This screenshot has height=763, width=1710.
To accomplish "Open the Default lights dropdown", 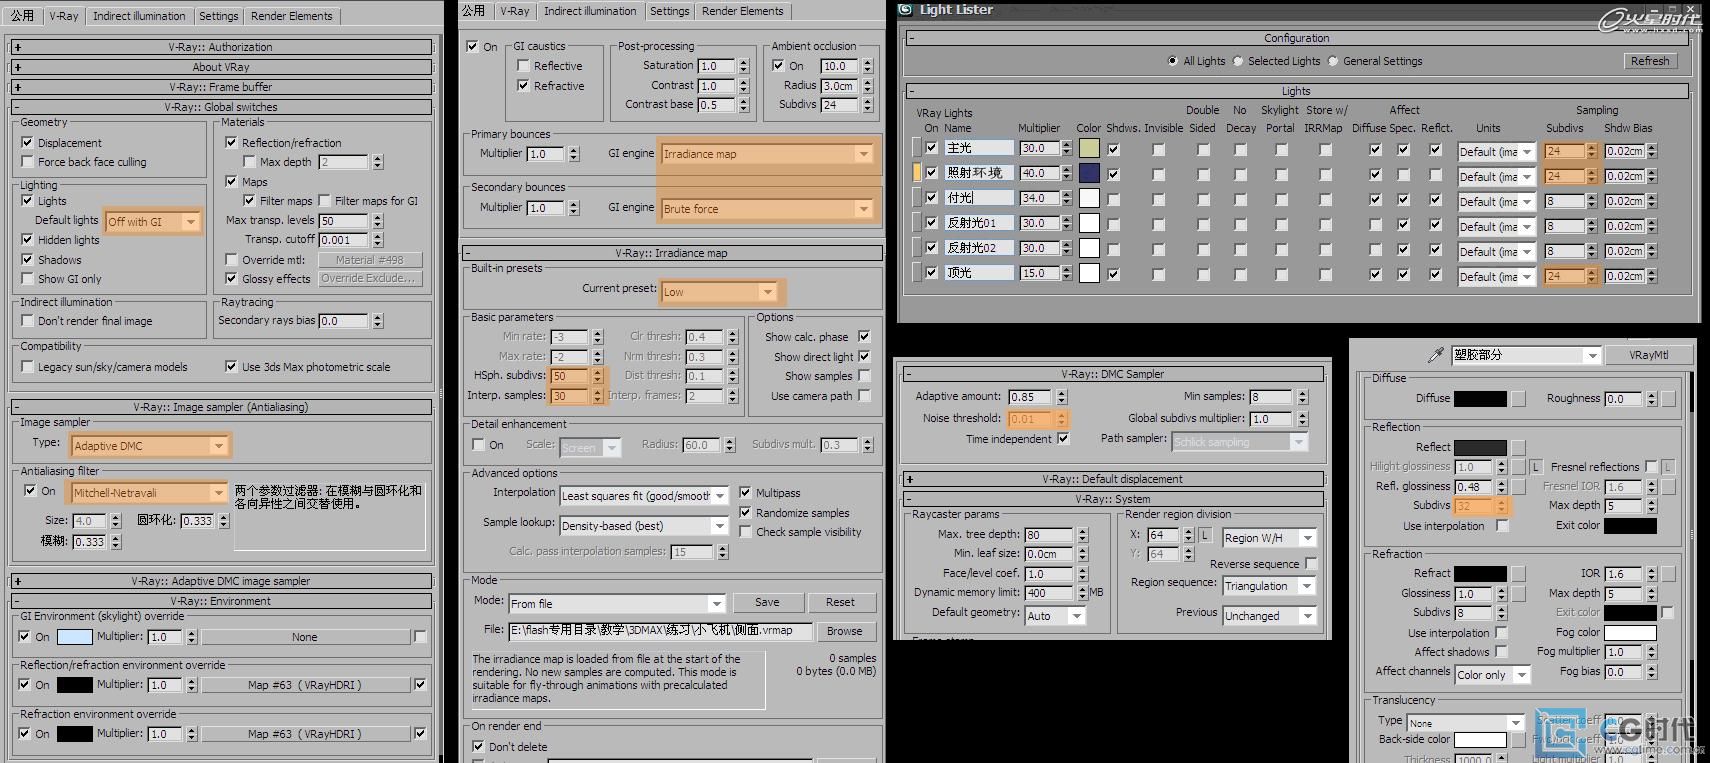I will pos(153,222).
